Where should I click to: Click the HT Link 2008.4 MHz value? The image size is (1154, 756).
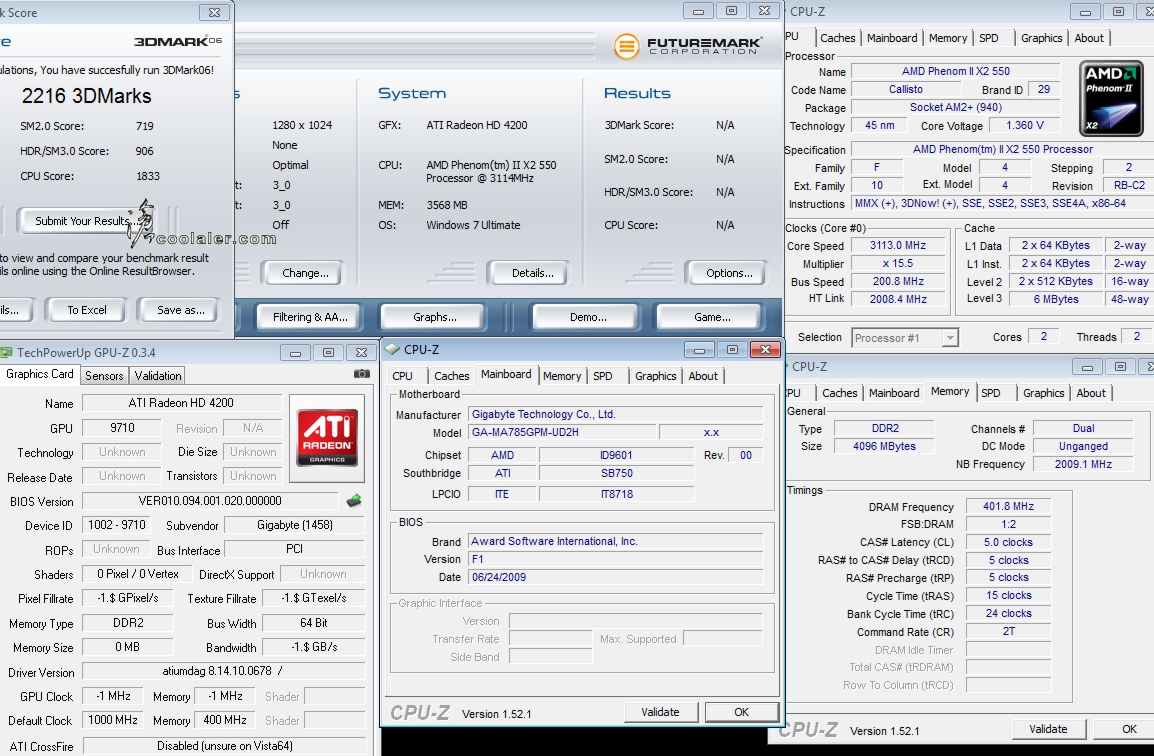point(897,299)
